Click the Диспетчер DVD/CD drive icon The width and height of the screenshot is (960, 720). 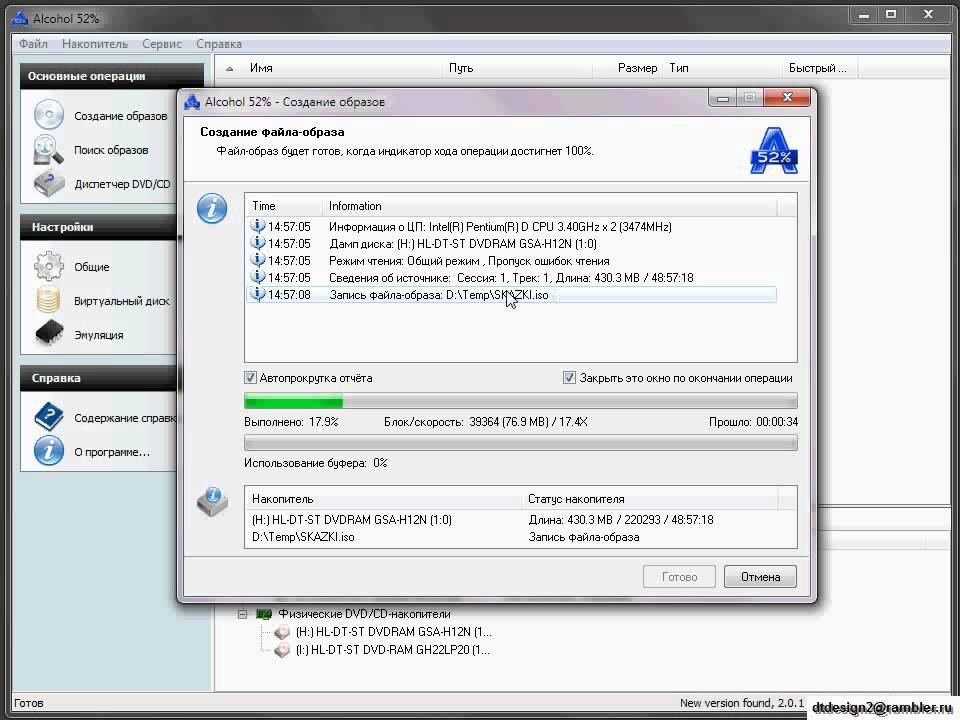(x=48, y=184)
